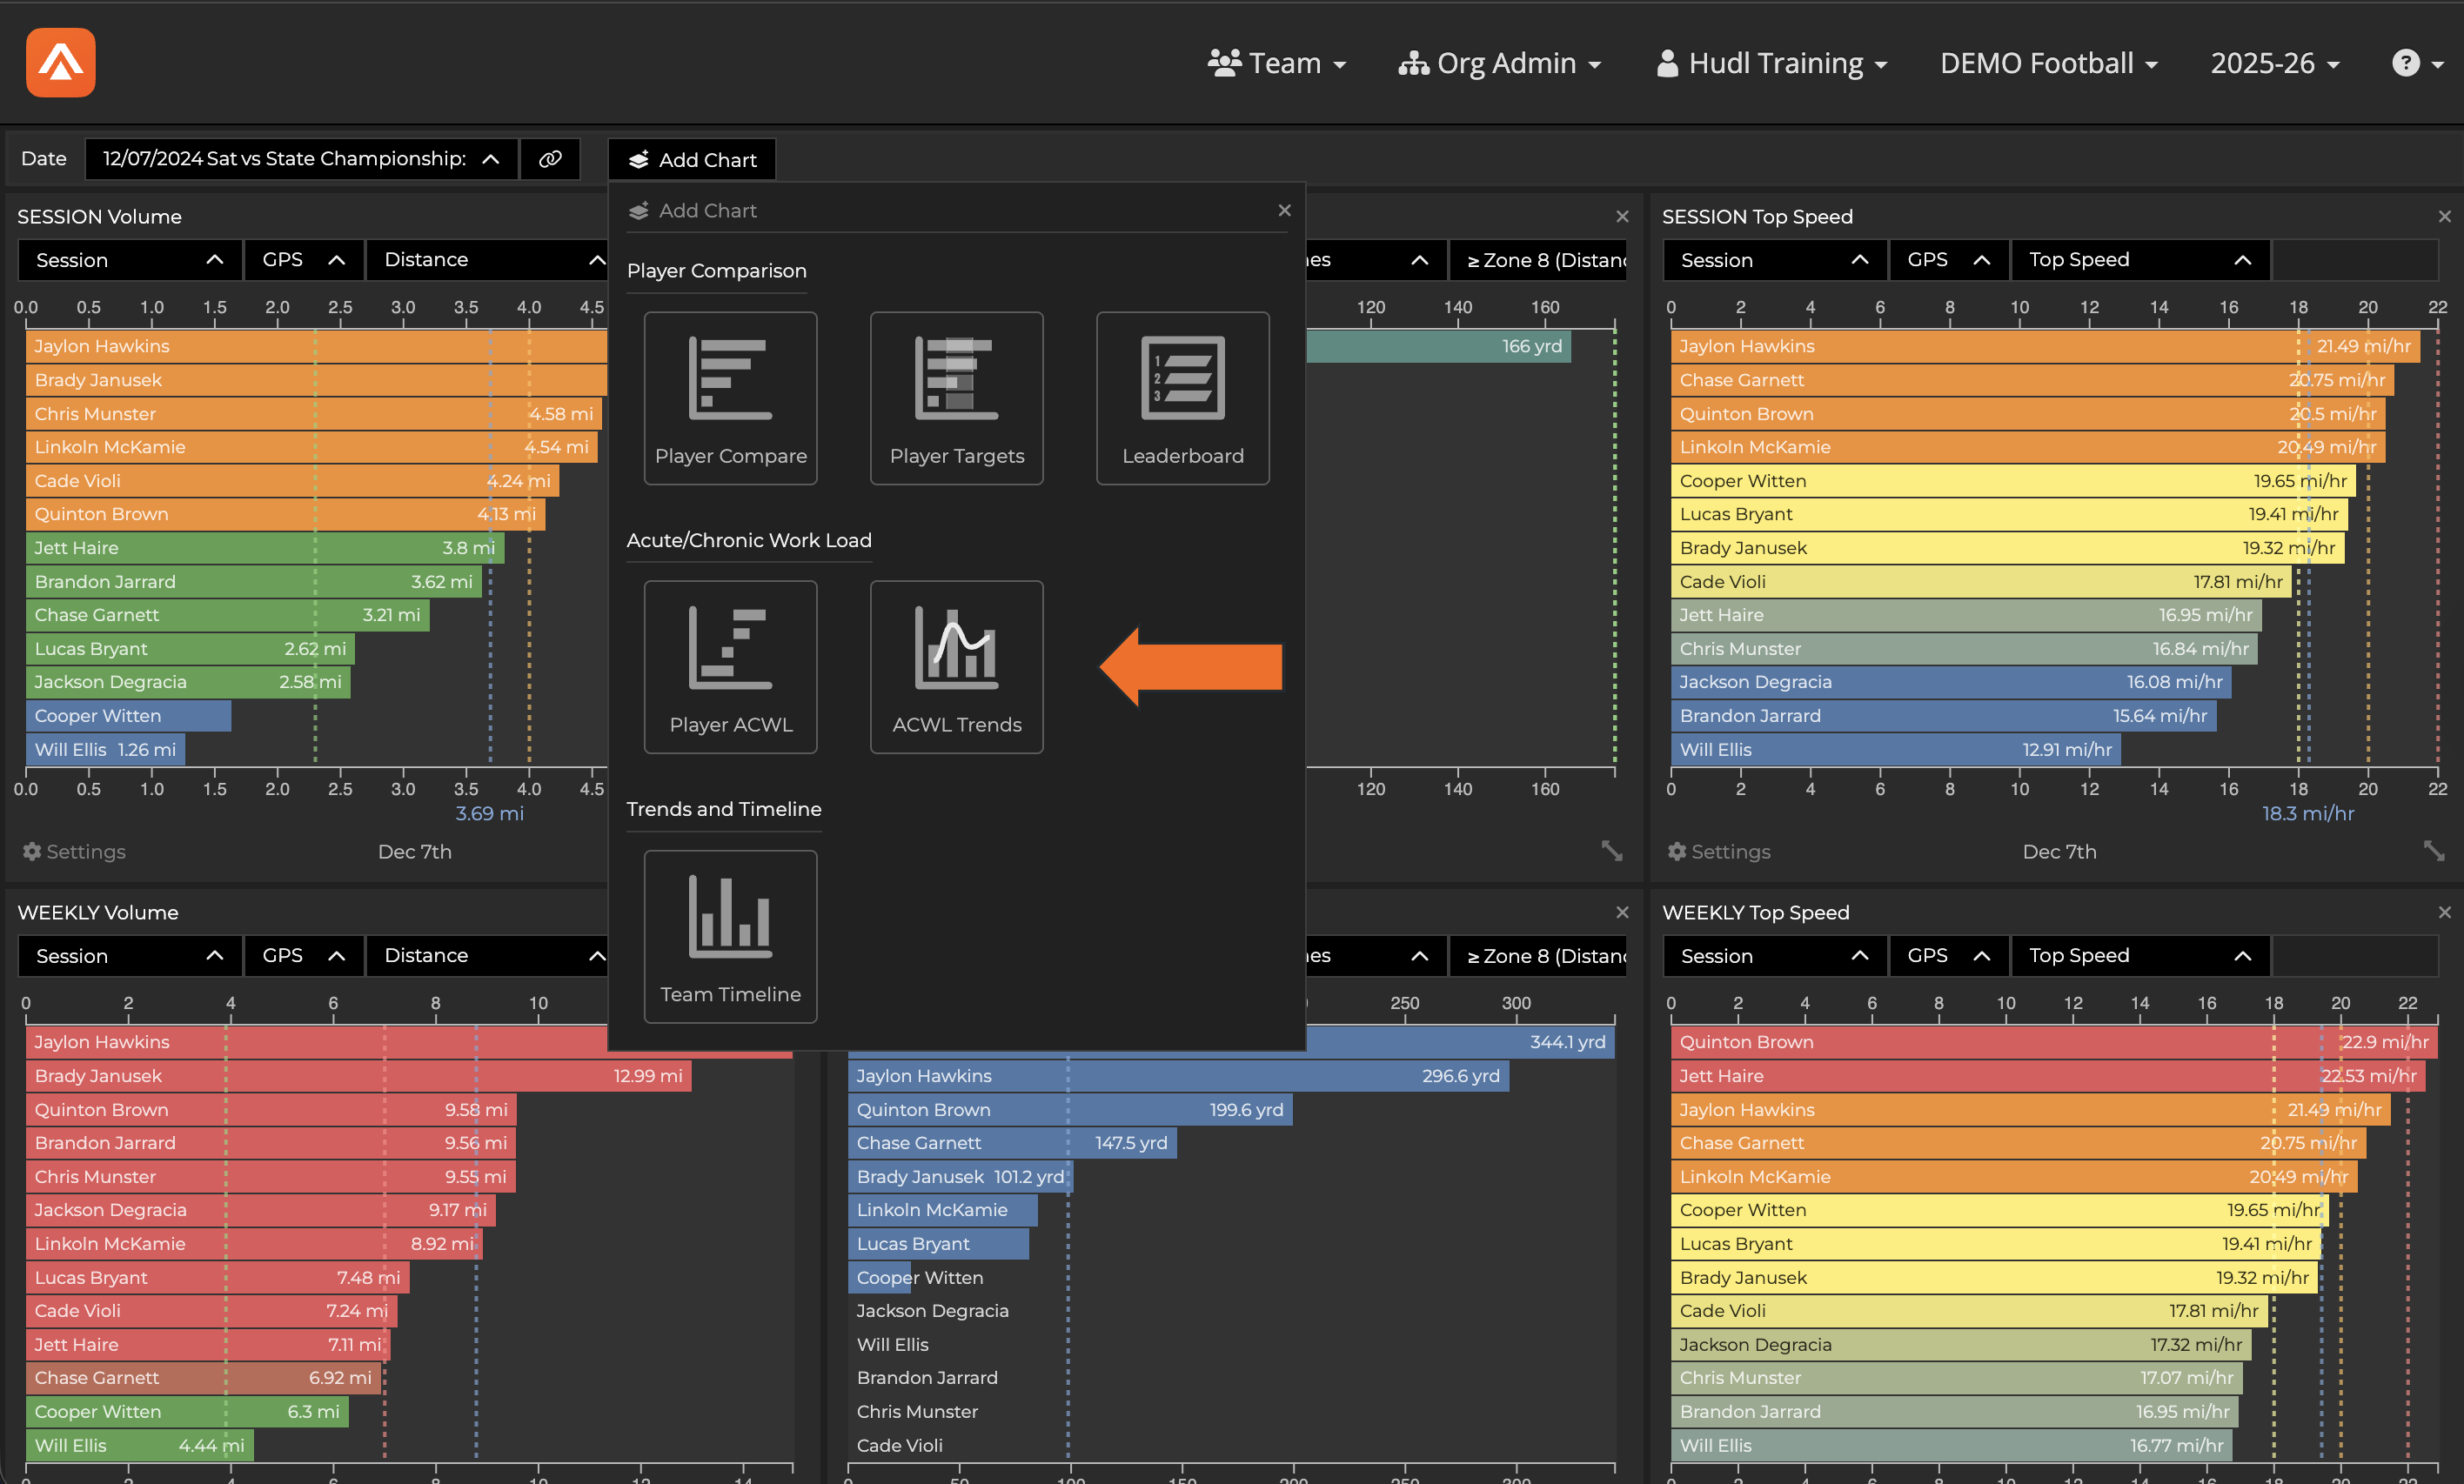The width and height of the screenshot is (2464, 1484).
Task: Click the expand icon of the middle session chart
Action: pyautogui.click(x=1612, y=850)
